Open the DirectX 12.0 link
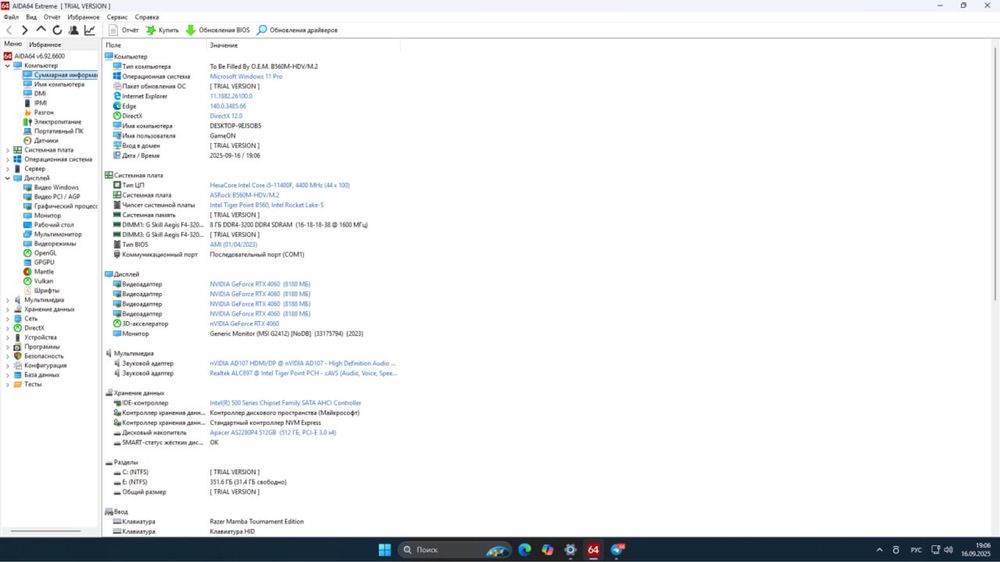1000x562 pixels. pyautogui.click(x=226, y=116)
